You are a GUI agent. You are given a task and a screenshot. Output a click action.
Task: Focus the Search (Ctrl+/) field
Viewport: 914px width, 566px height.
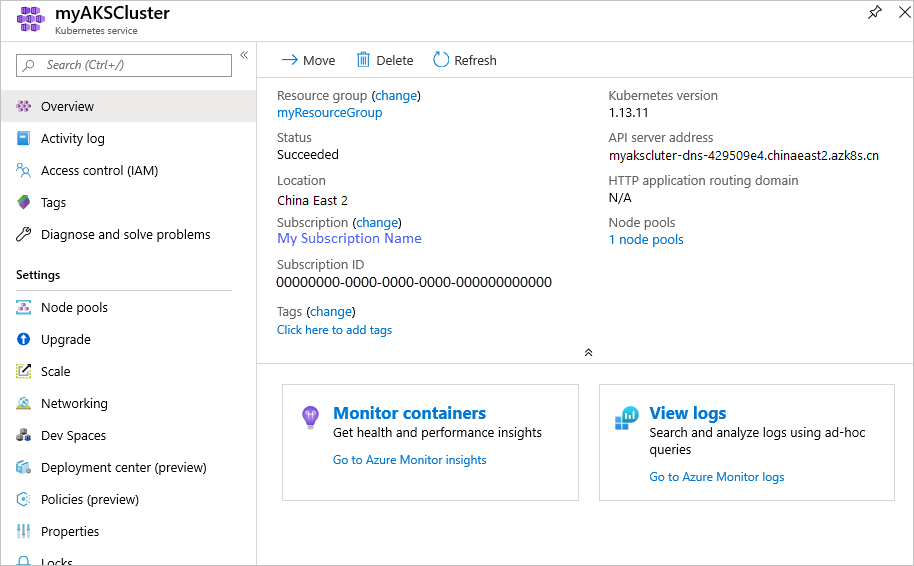coord(124,65)
